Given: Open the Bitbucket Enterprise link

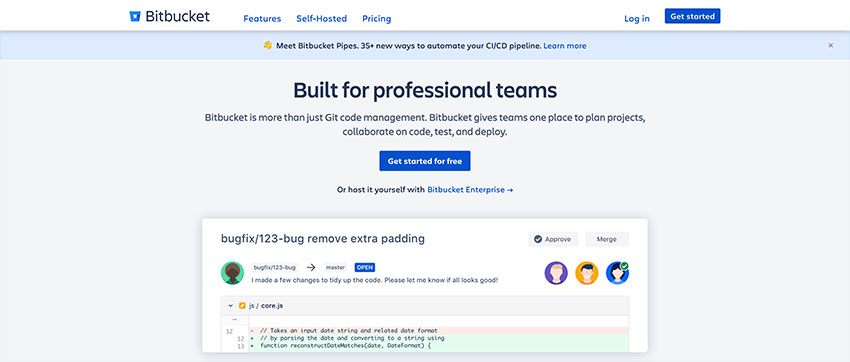Looking at the screenshot, I should (470, 190).
